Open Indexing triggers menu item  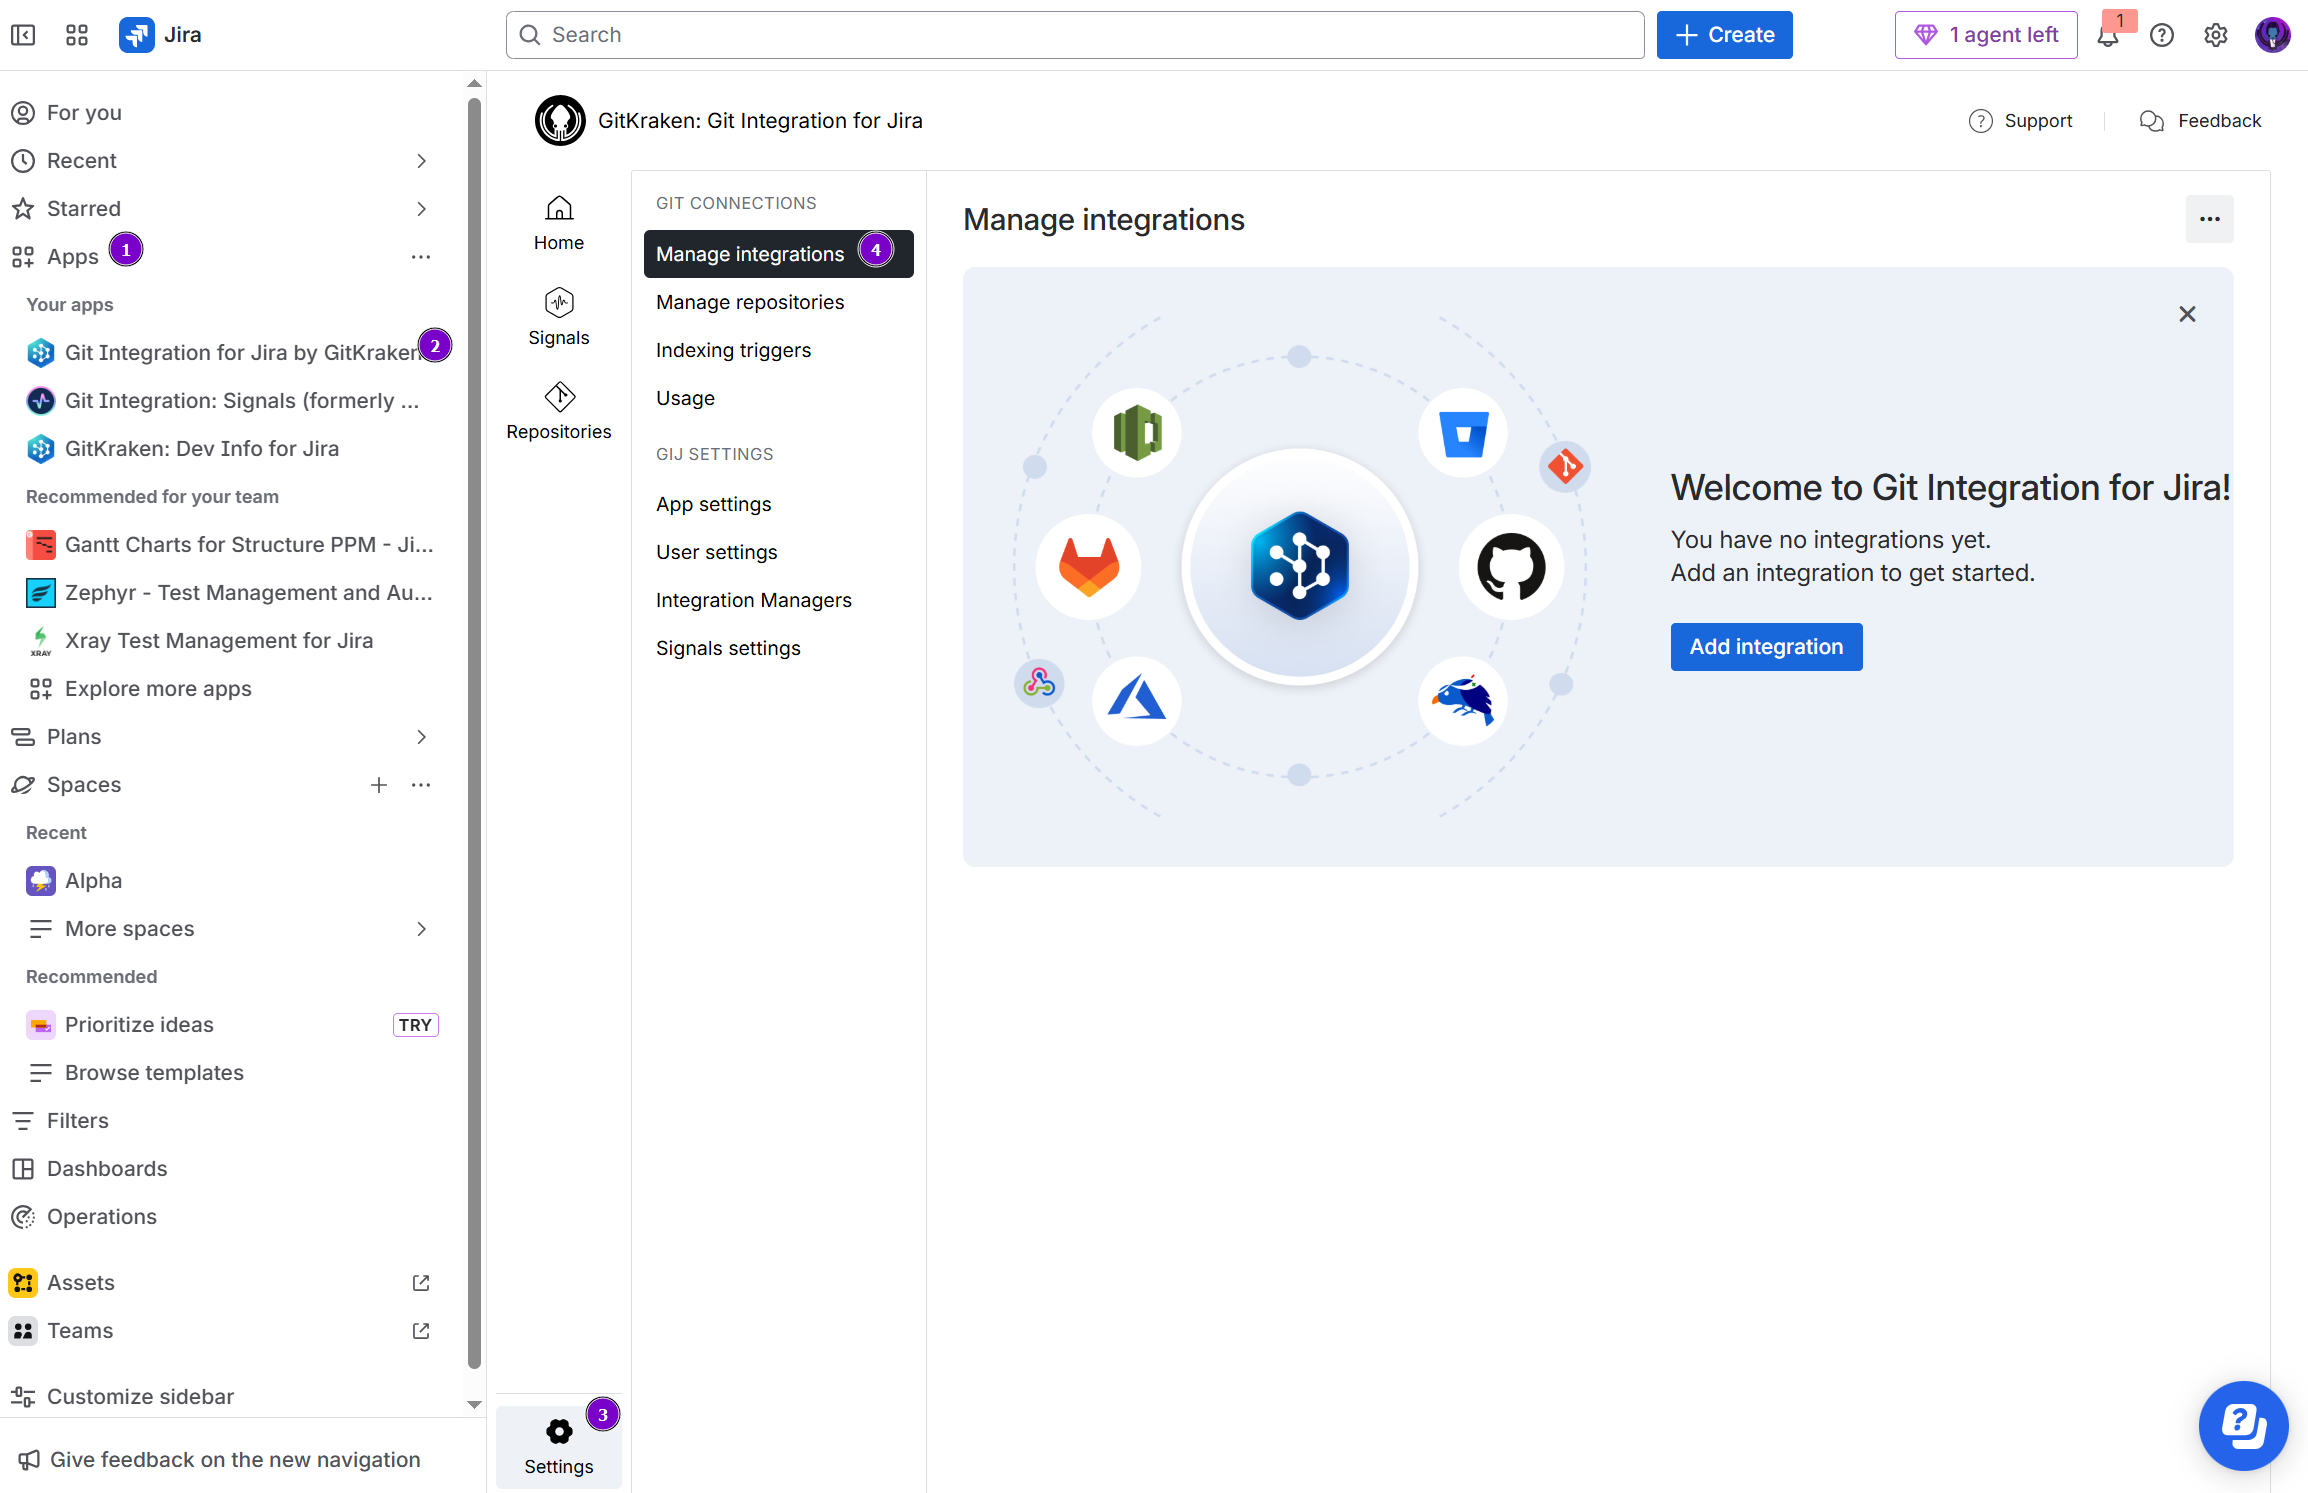coord(733,350)
